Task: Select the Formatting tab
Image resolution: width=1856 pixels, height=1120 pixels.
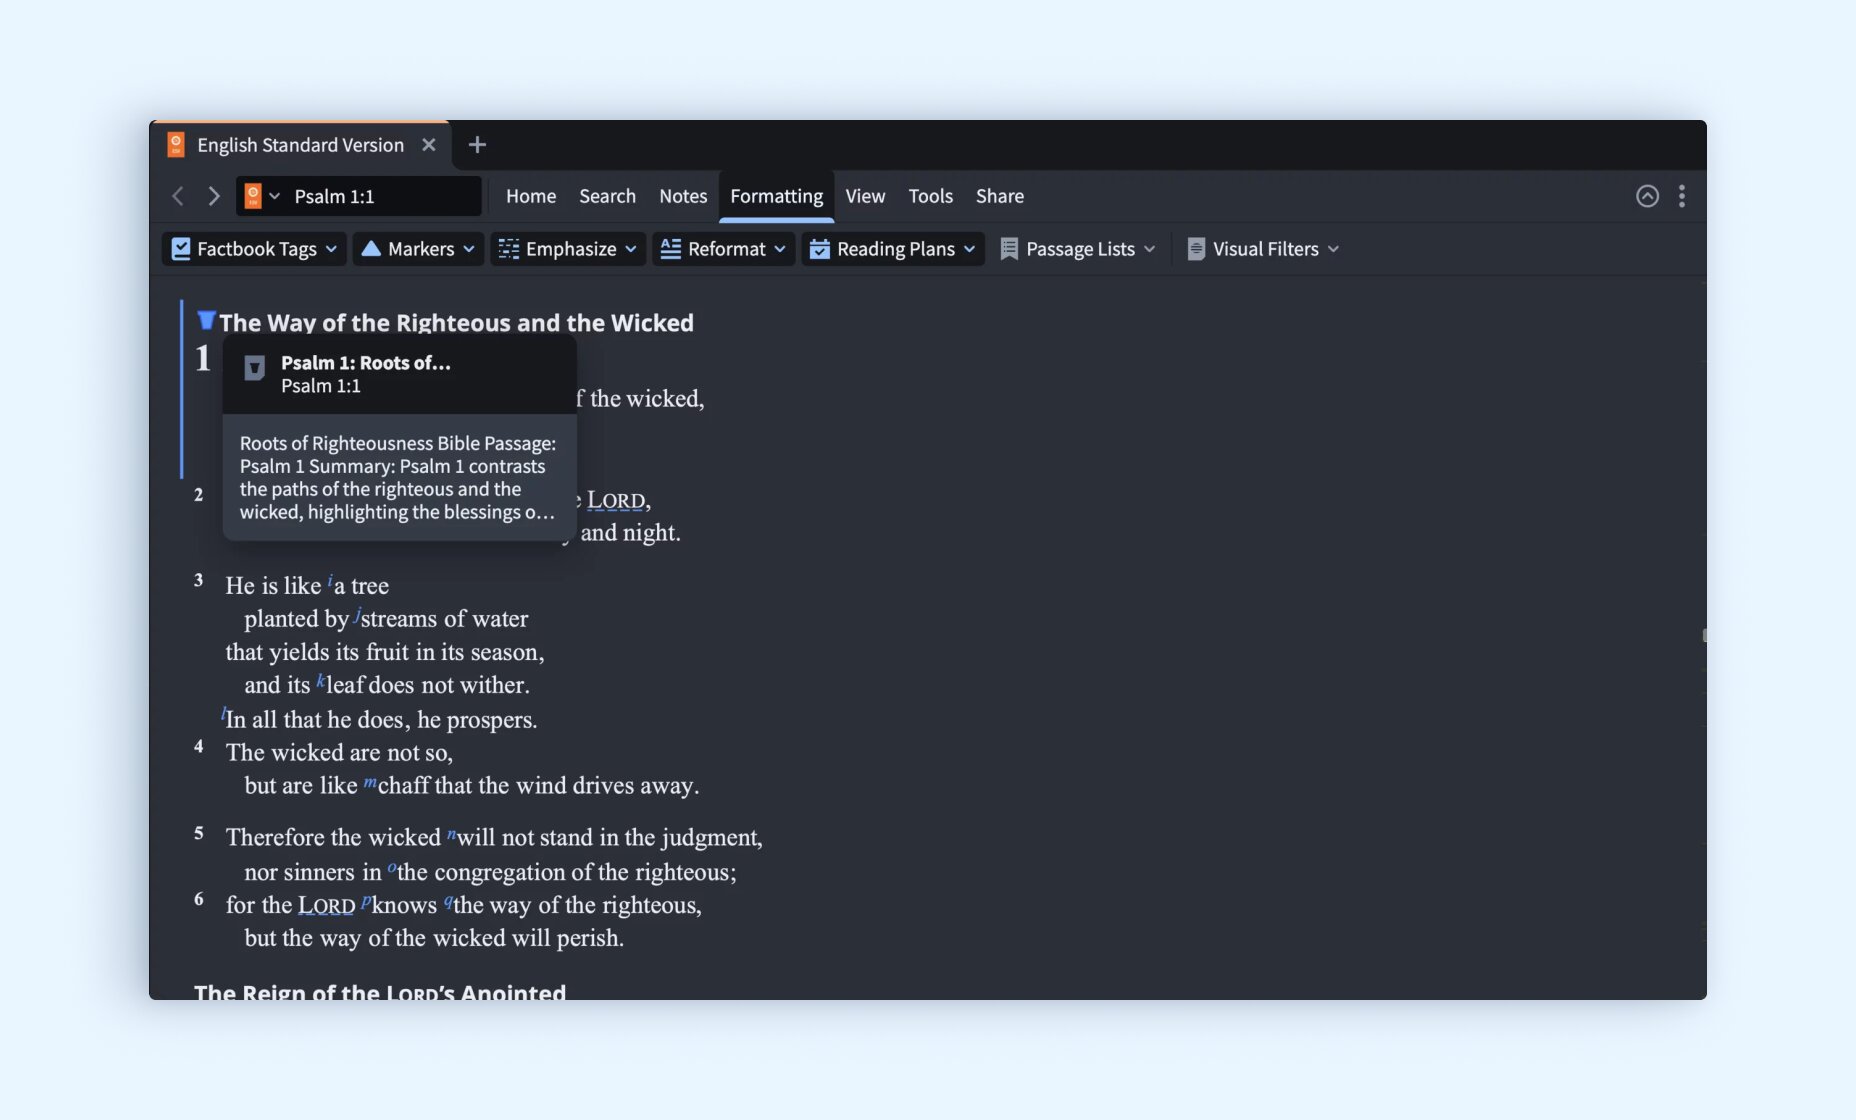Action: 777,196
